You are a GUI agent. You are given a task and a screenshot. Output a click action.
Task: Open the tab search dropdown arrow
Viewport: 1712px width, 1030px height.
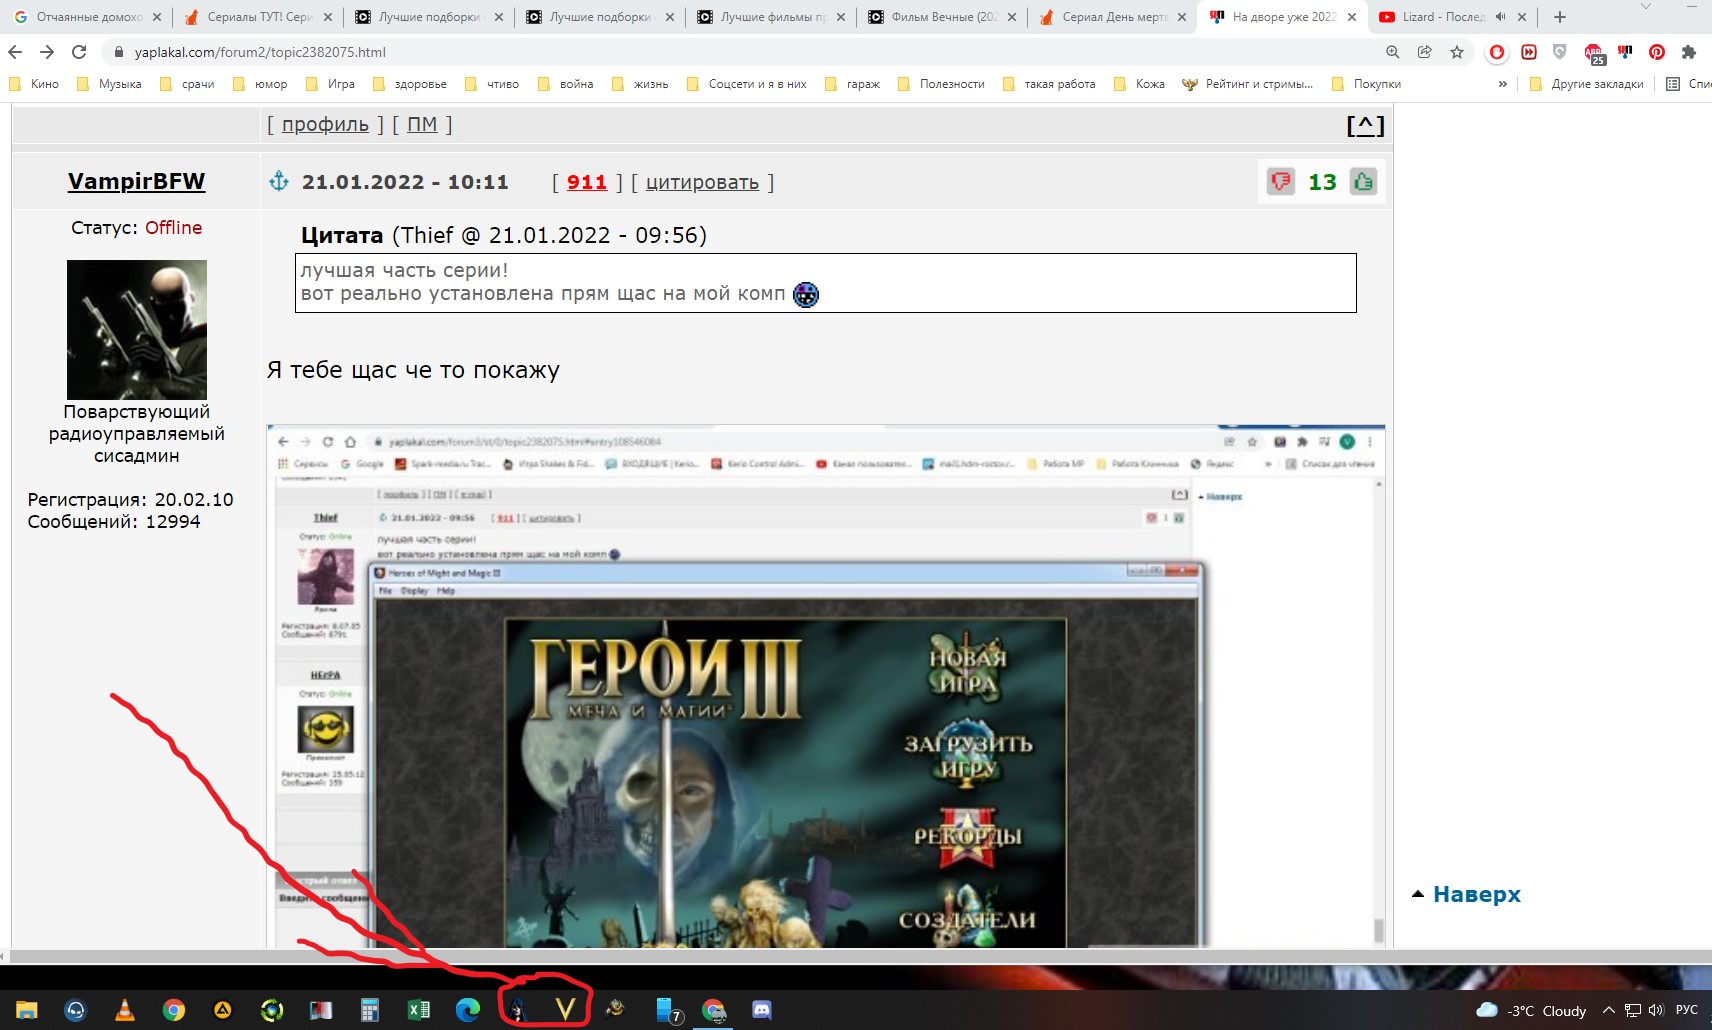[x=1646, y=8]
